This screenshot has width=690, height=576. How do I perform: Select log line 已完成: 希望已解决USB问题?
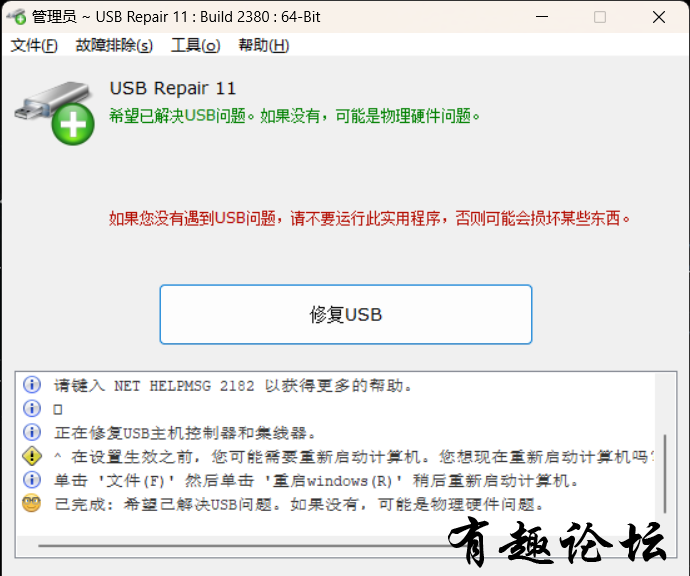click(x=299, y=504)
